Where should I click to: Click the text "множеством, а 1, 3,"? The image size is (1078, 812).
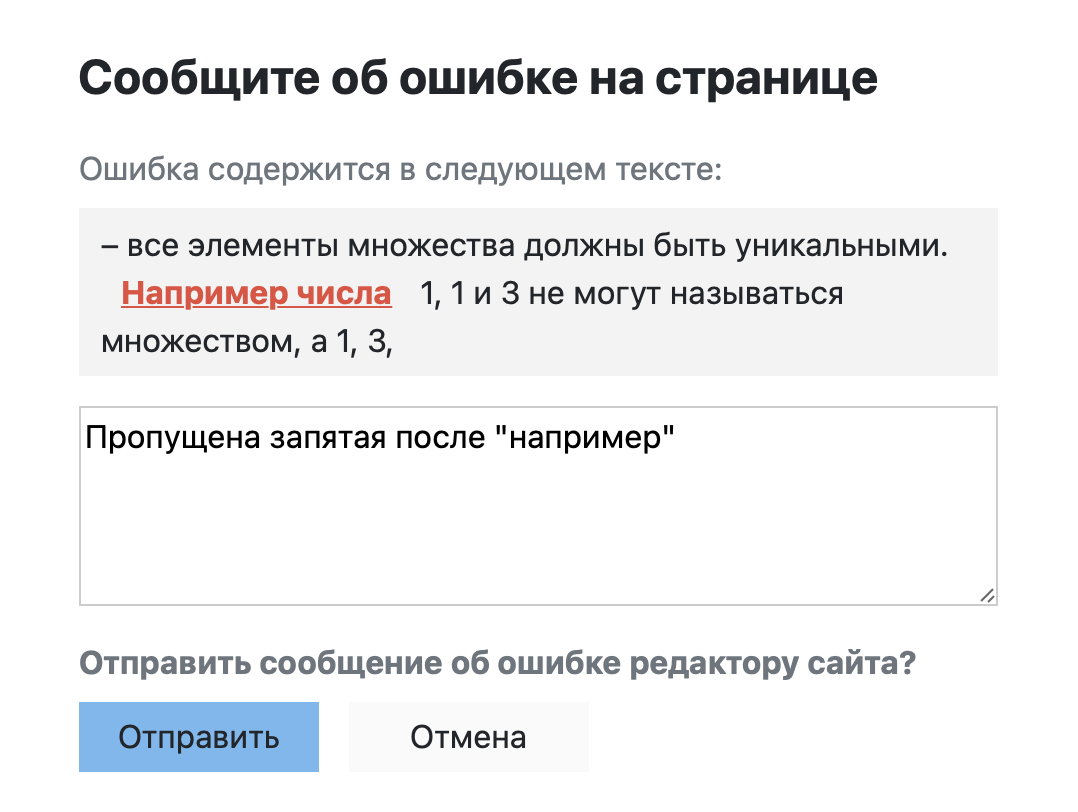[245, 342]
